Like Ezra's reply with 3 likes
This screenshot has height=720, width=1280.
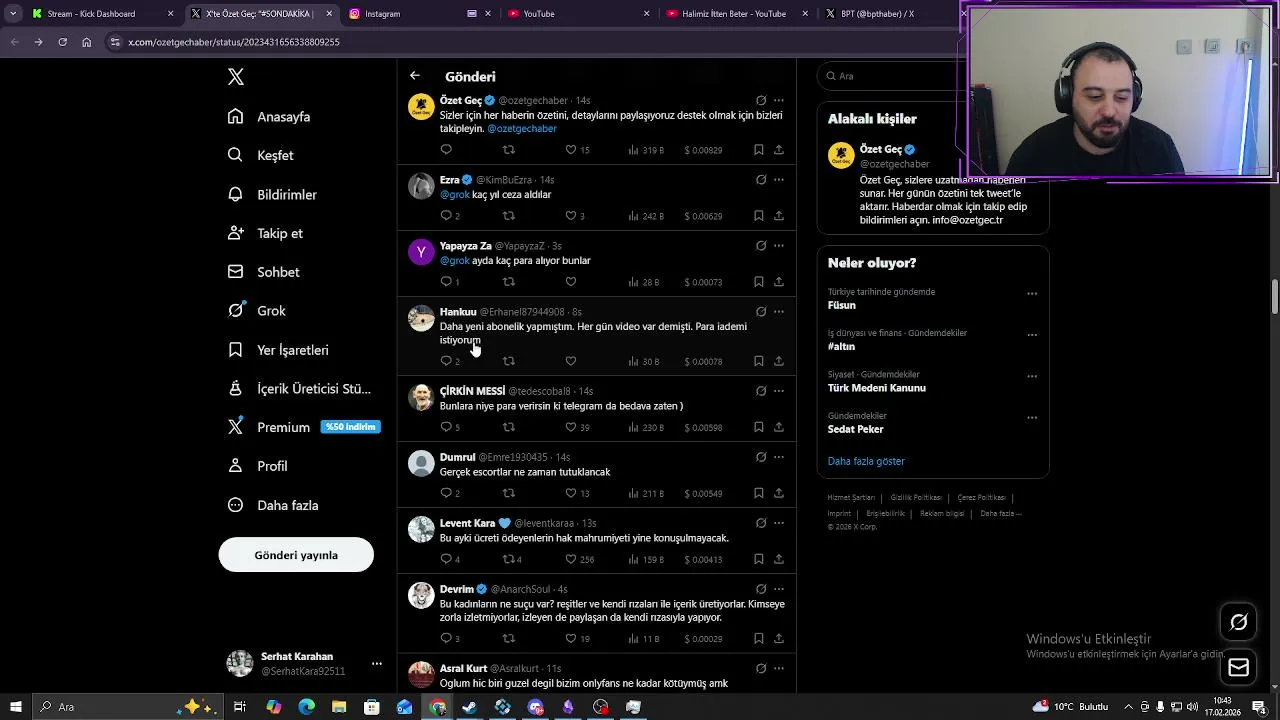575,216
